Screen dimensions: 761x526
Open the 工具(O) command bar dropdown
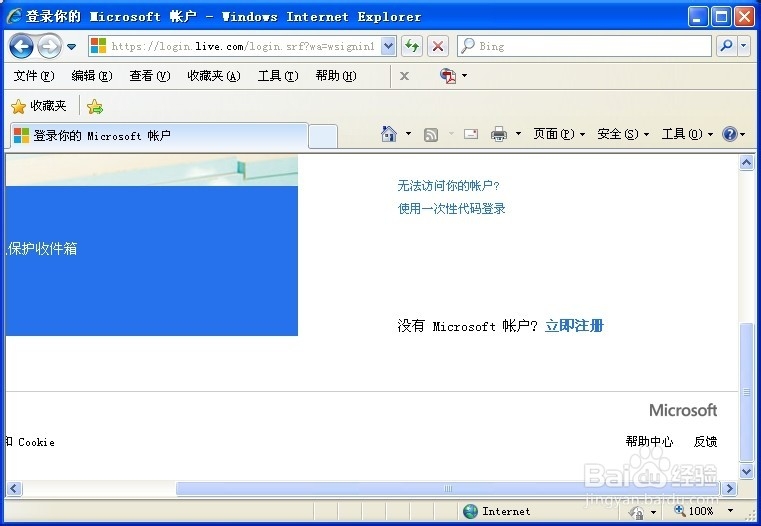click(687, 134)
